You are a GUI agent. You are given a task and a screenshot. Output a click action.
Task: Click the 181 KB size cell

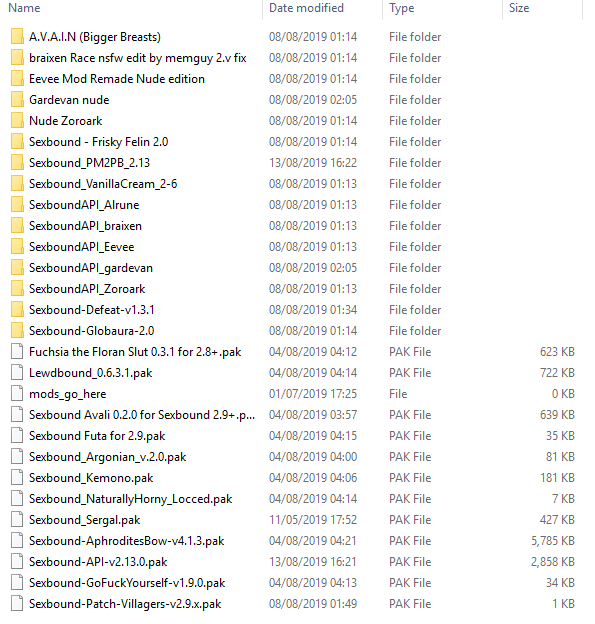557,478
